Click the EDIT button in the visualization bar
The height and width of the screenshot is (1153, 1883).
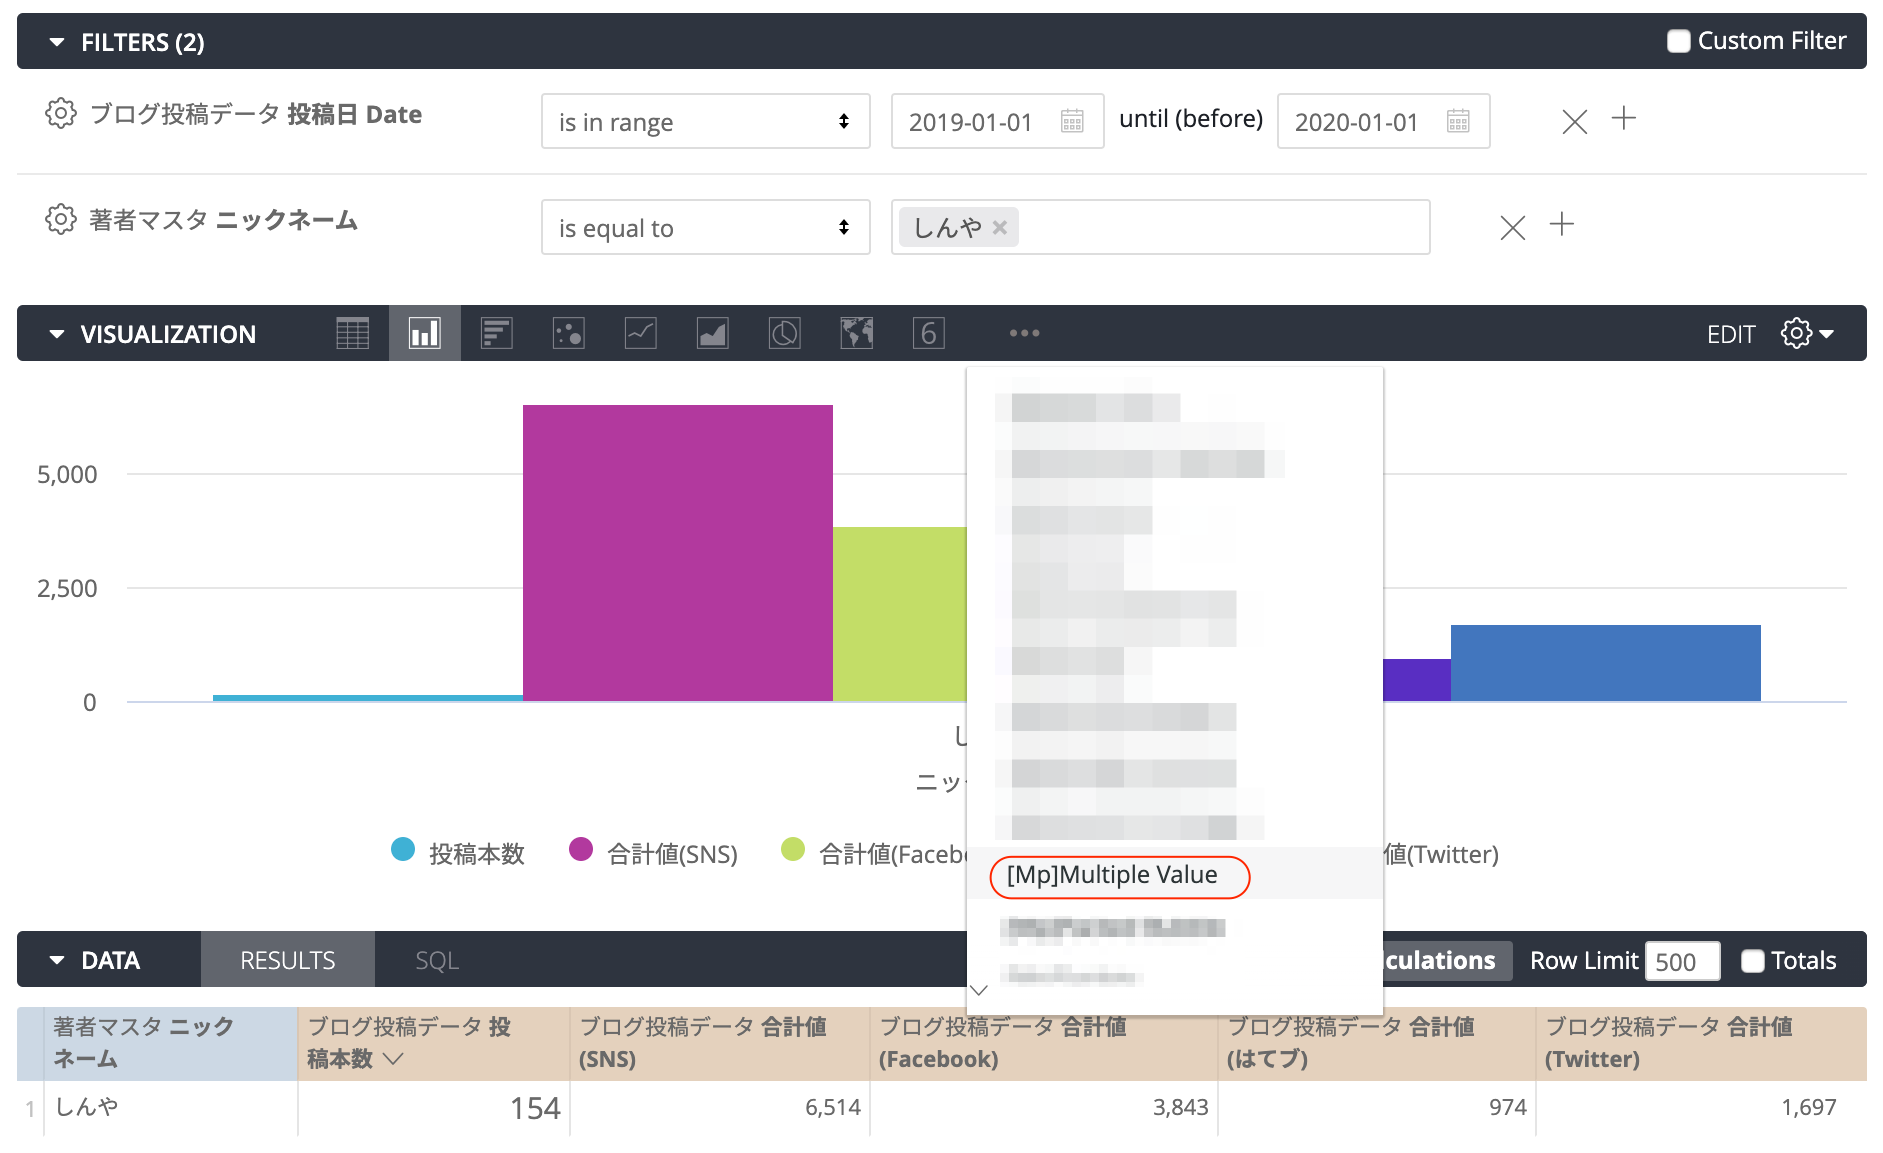(x=1731, y=333)
